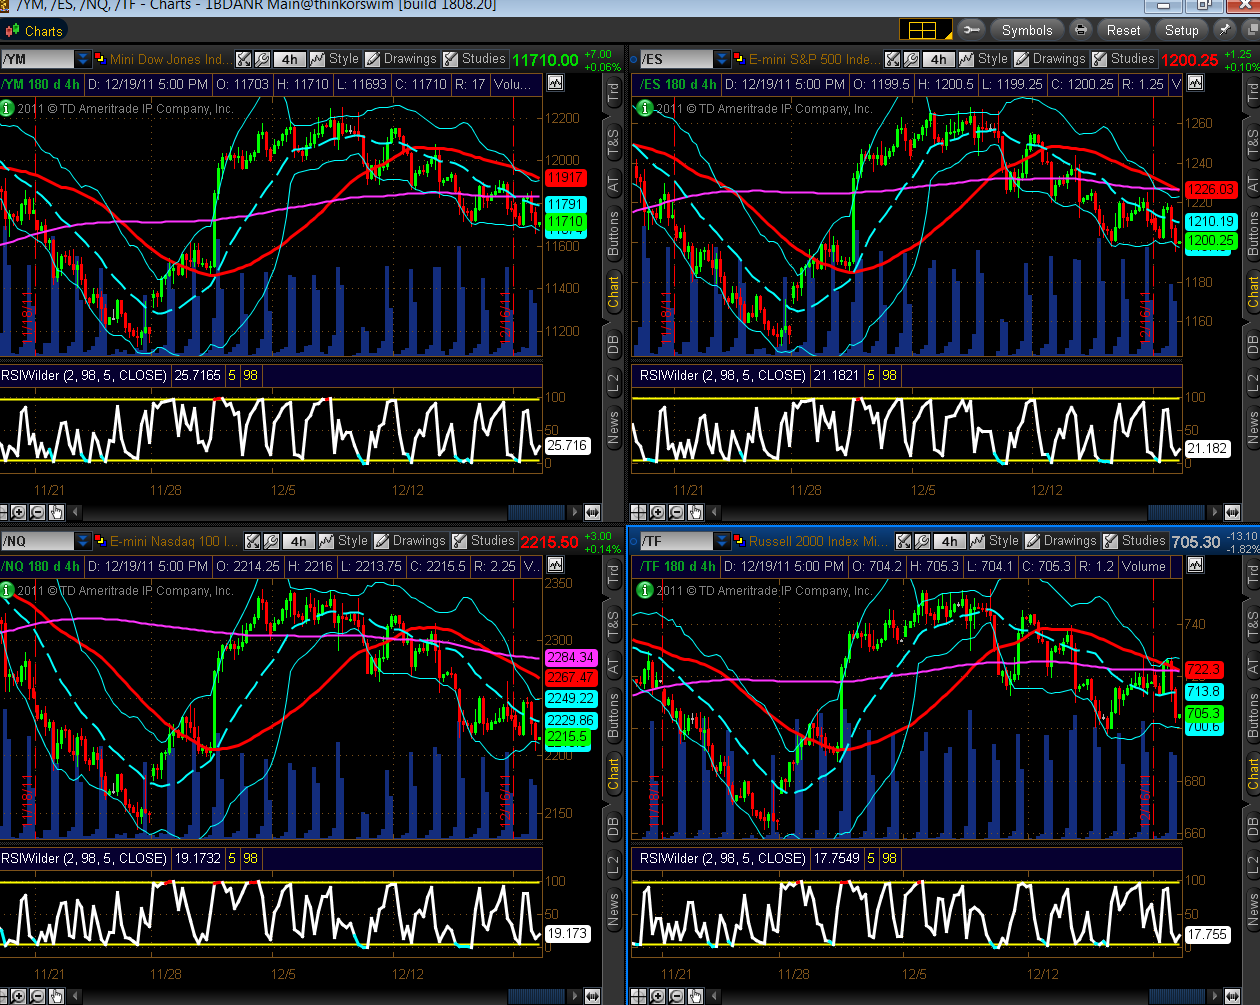Click the chart mode icon right of /ES data row
This screenshot has height=1005, width=1260.
1195,84
